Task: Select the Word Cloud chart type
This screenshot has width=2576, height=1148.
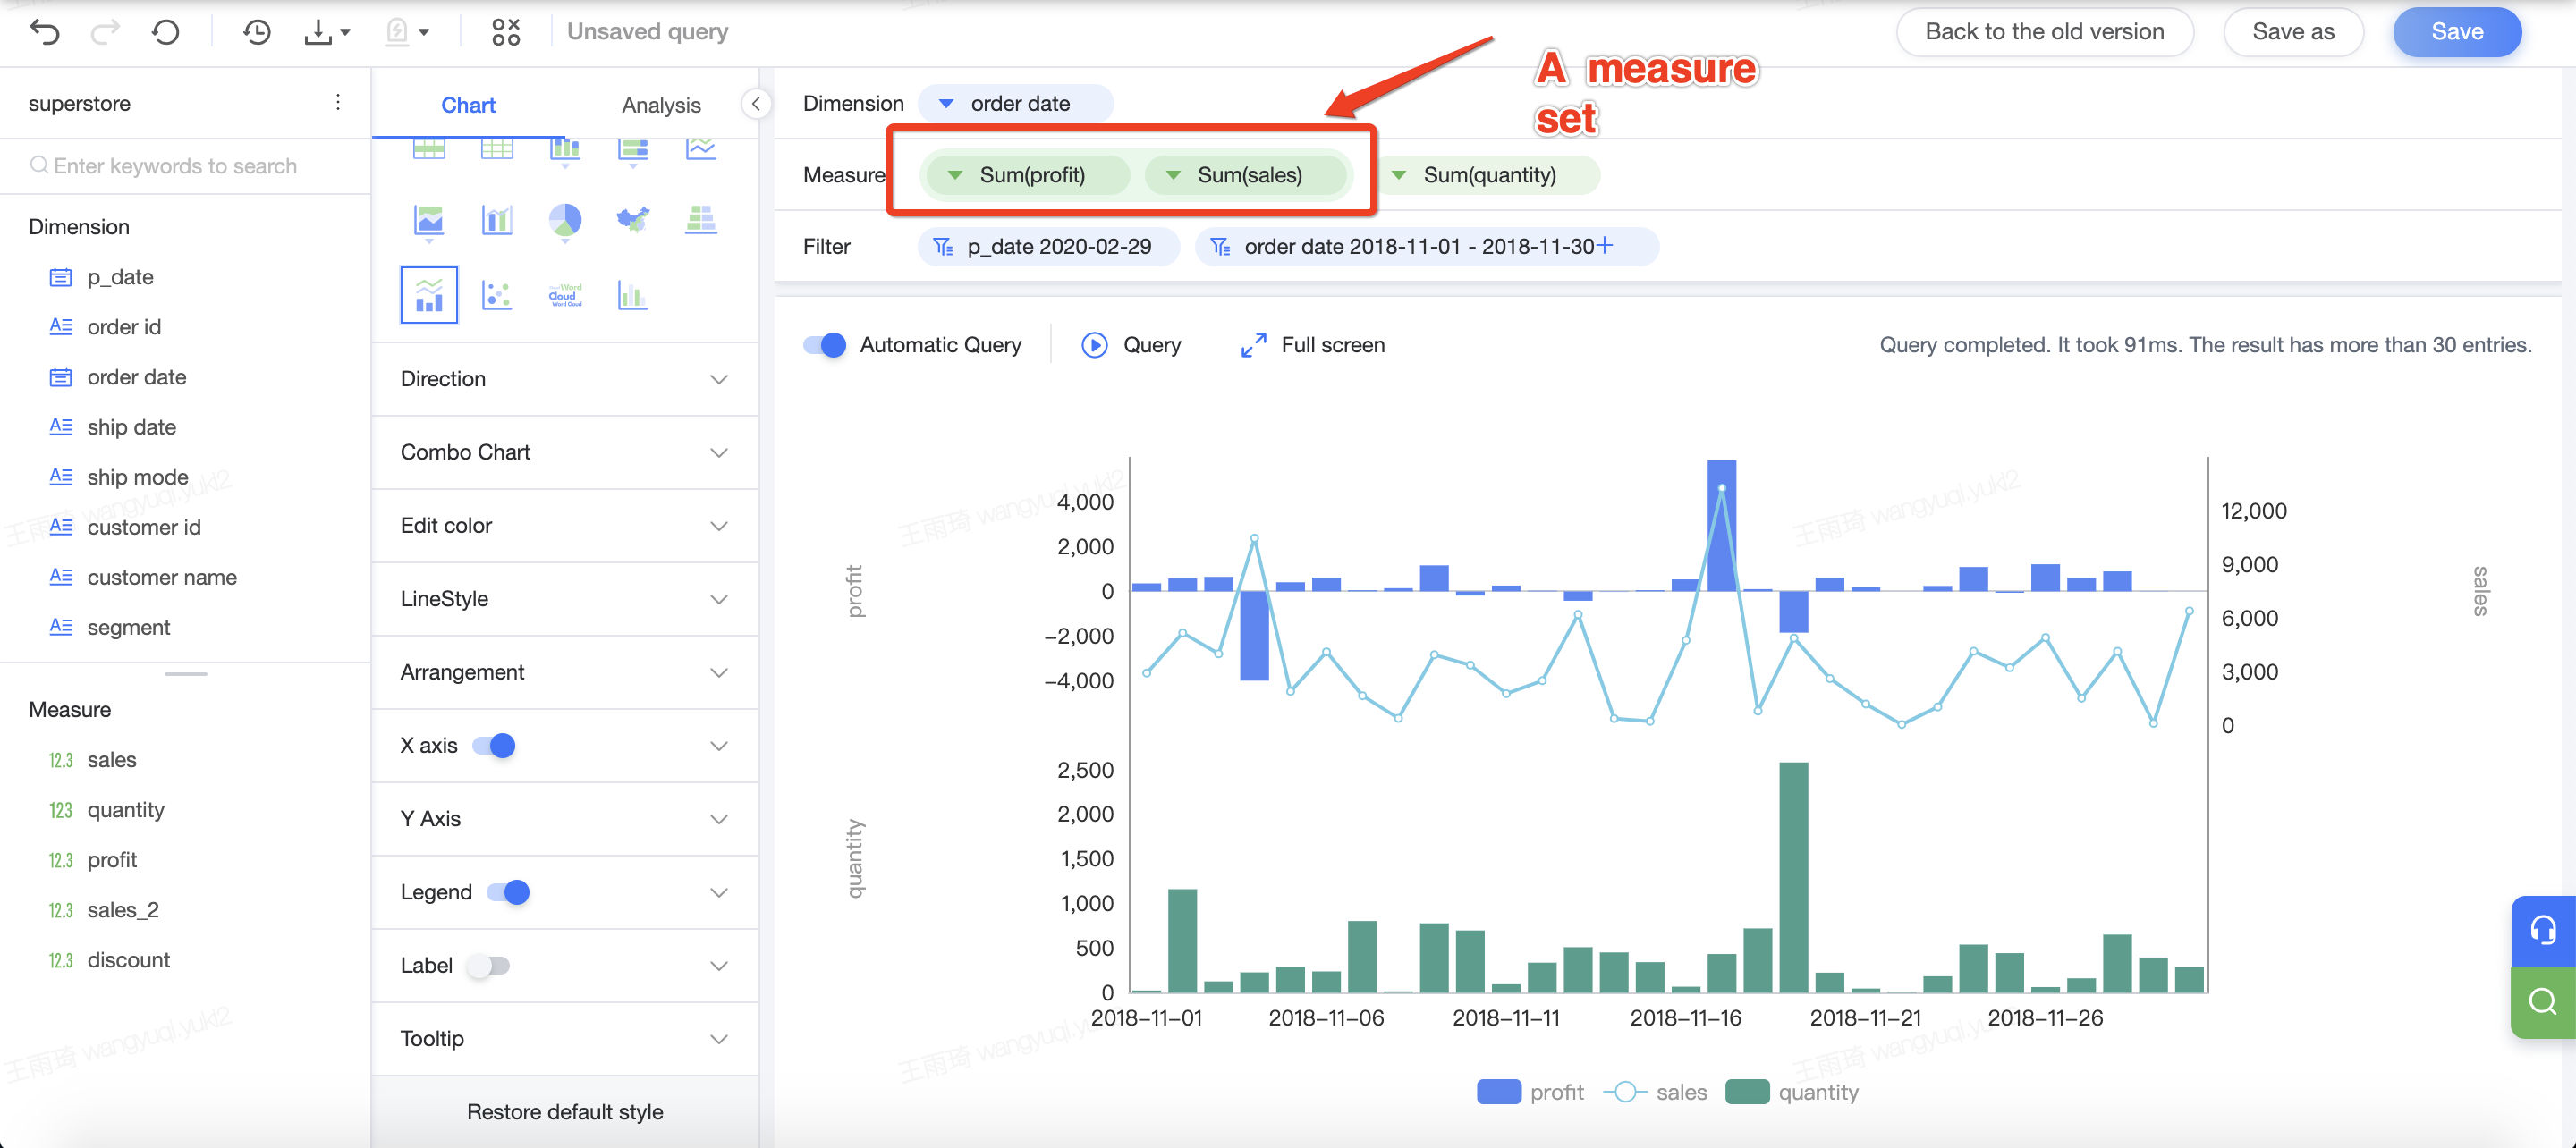Action: (565, 295)
